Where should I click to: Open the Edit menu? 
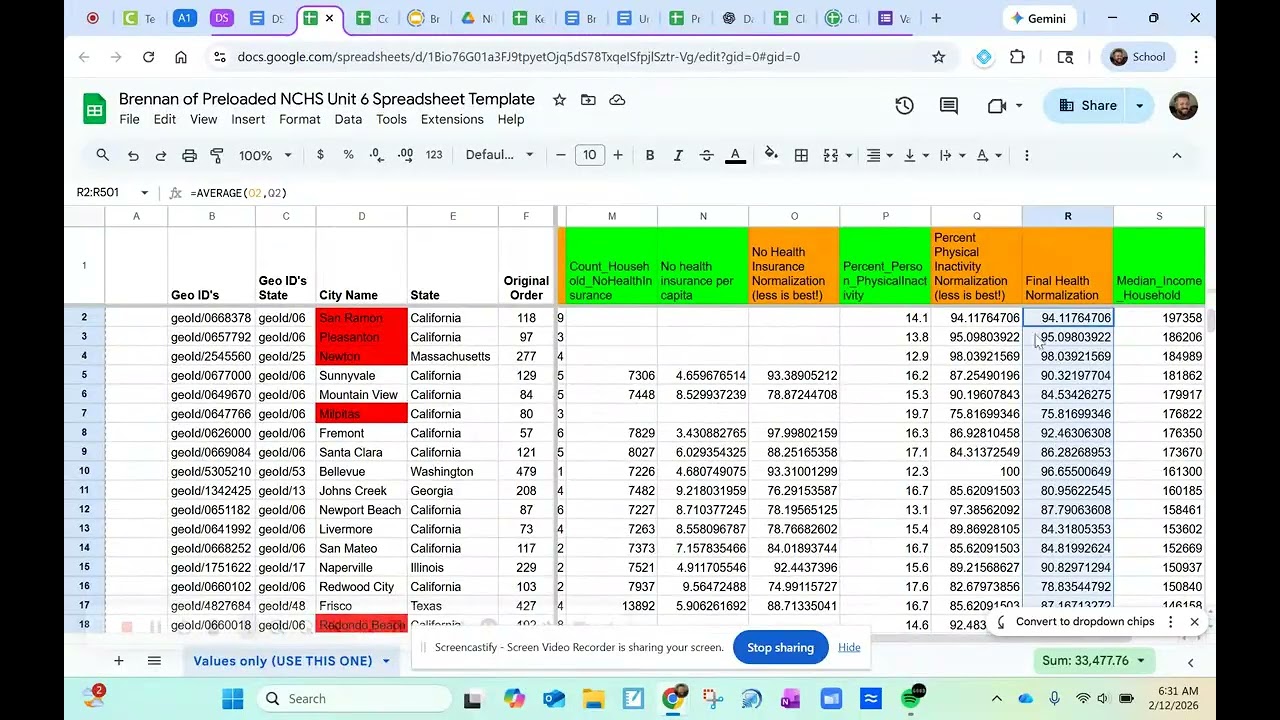coord(165,119)
